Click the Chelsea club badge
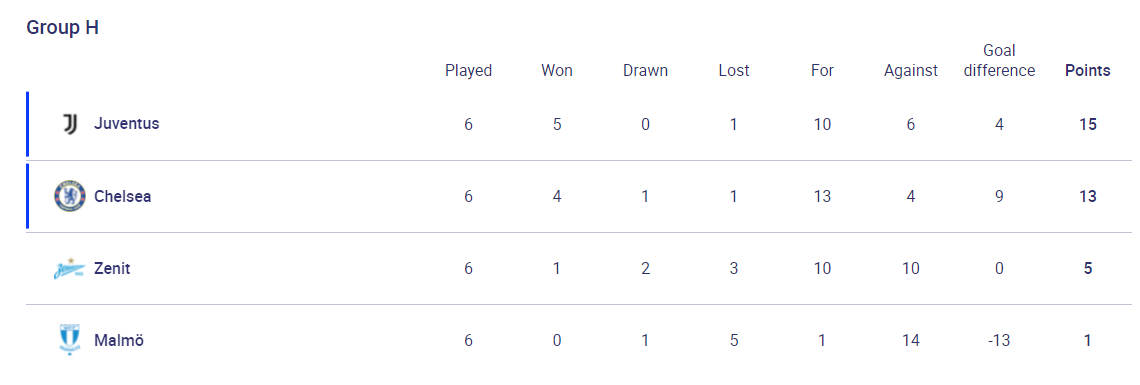 click(x=70, y=196)
